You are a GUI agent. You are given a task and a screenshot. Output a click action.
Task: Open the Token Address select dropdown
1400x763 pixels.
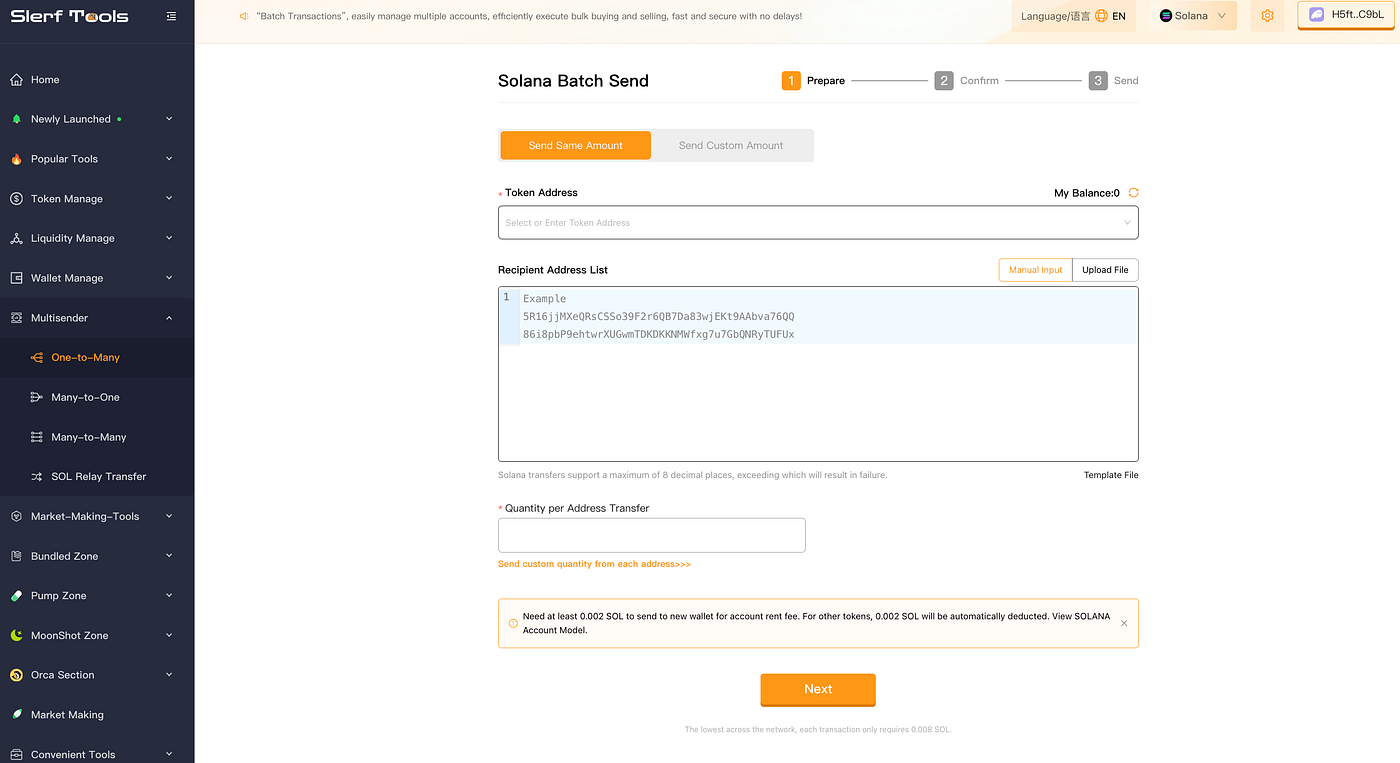818,222
